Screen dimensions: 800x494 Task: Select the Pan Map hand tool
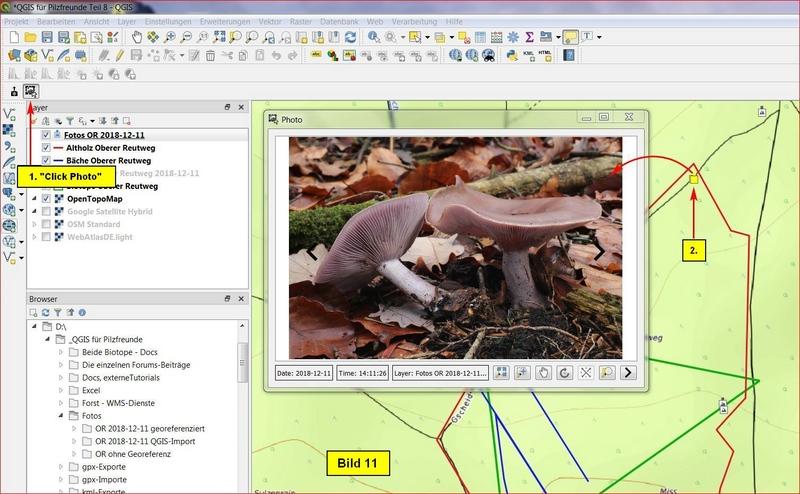click(x=135, y=37)
